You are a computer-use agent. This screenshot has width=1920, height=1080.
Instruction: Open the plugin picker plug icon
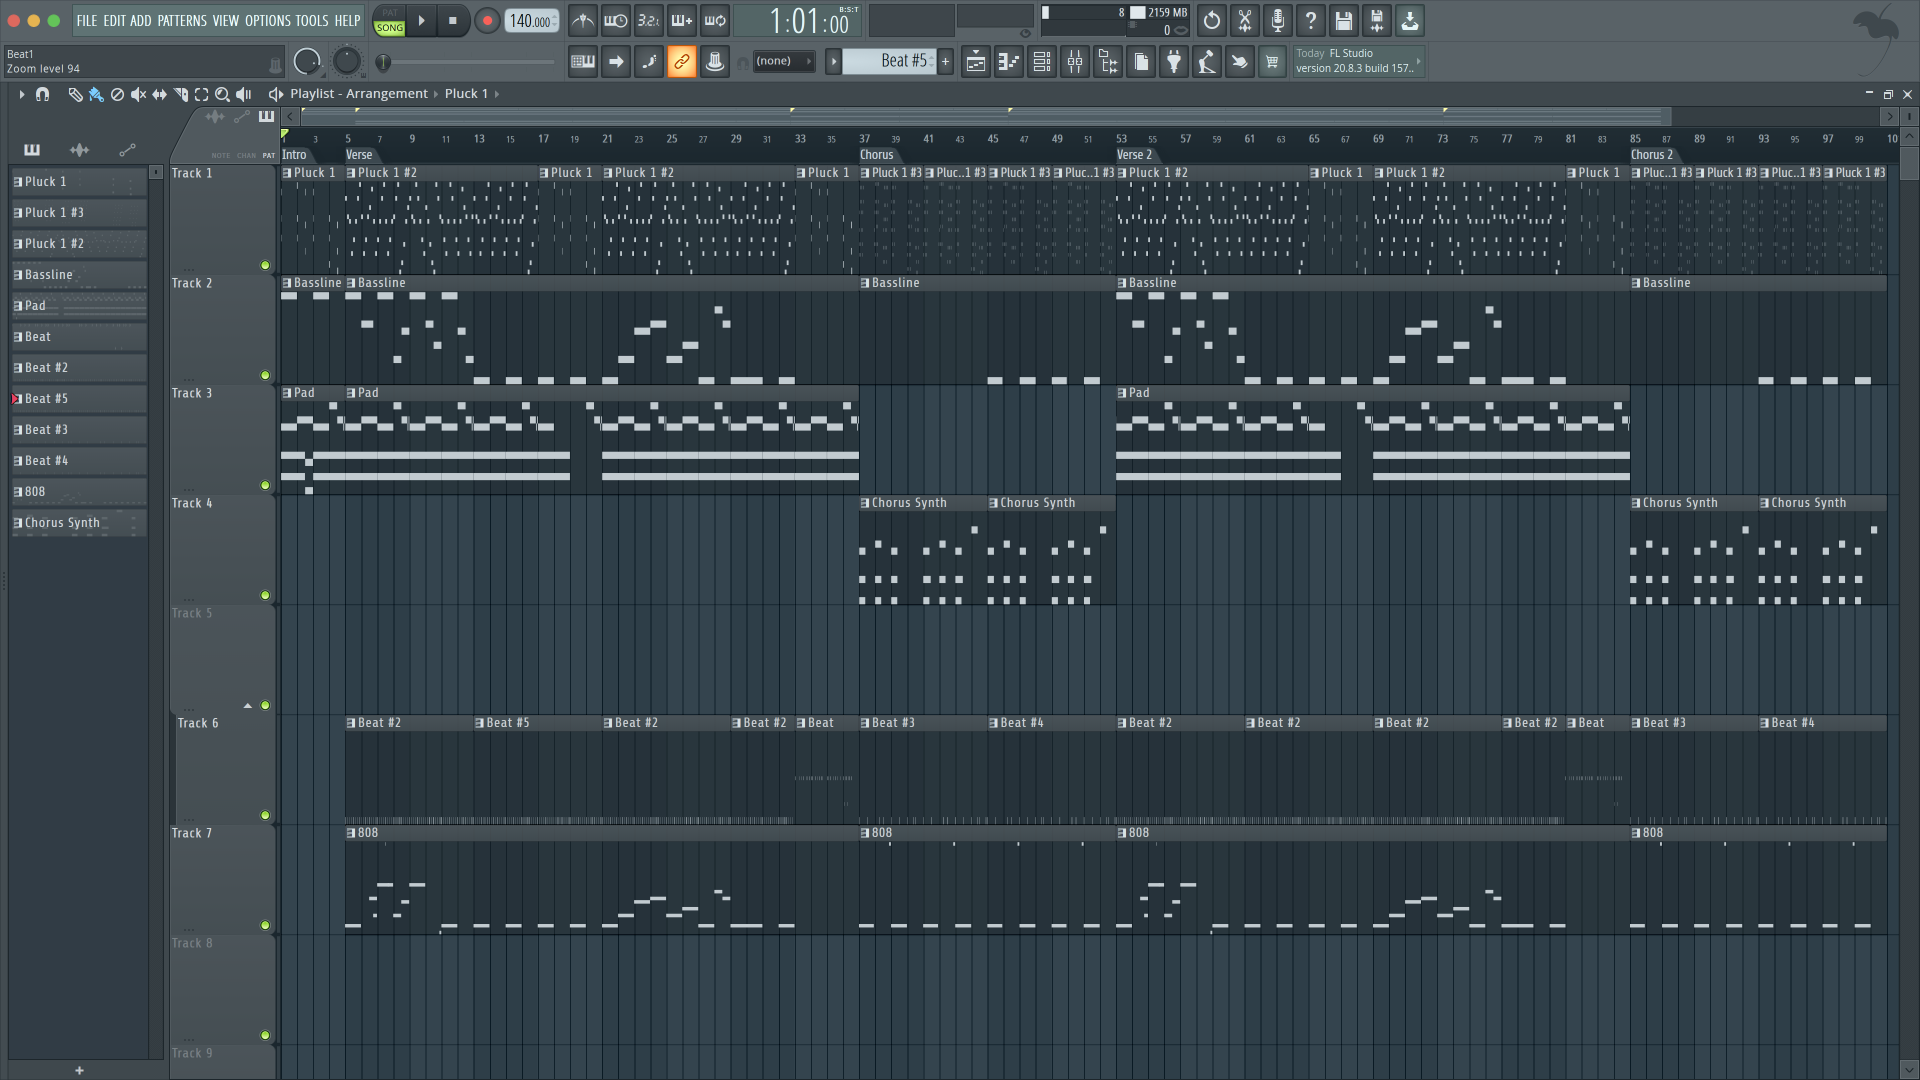point(1174,62)
